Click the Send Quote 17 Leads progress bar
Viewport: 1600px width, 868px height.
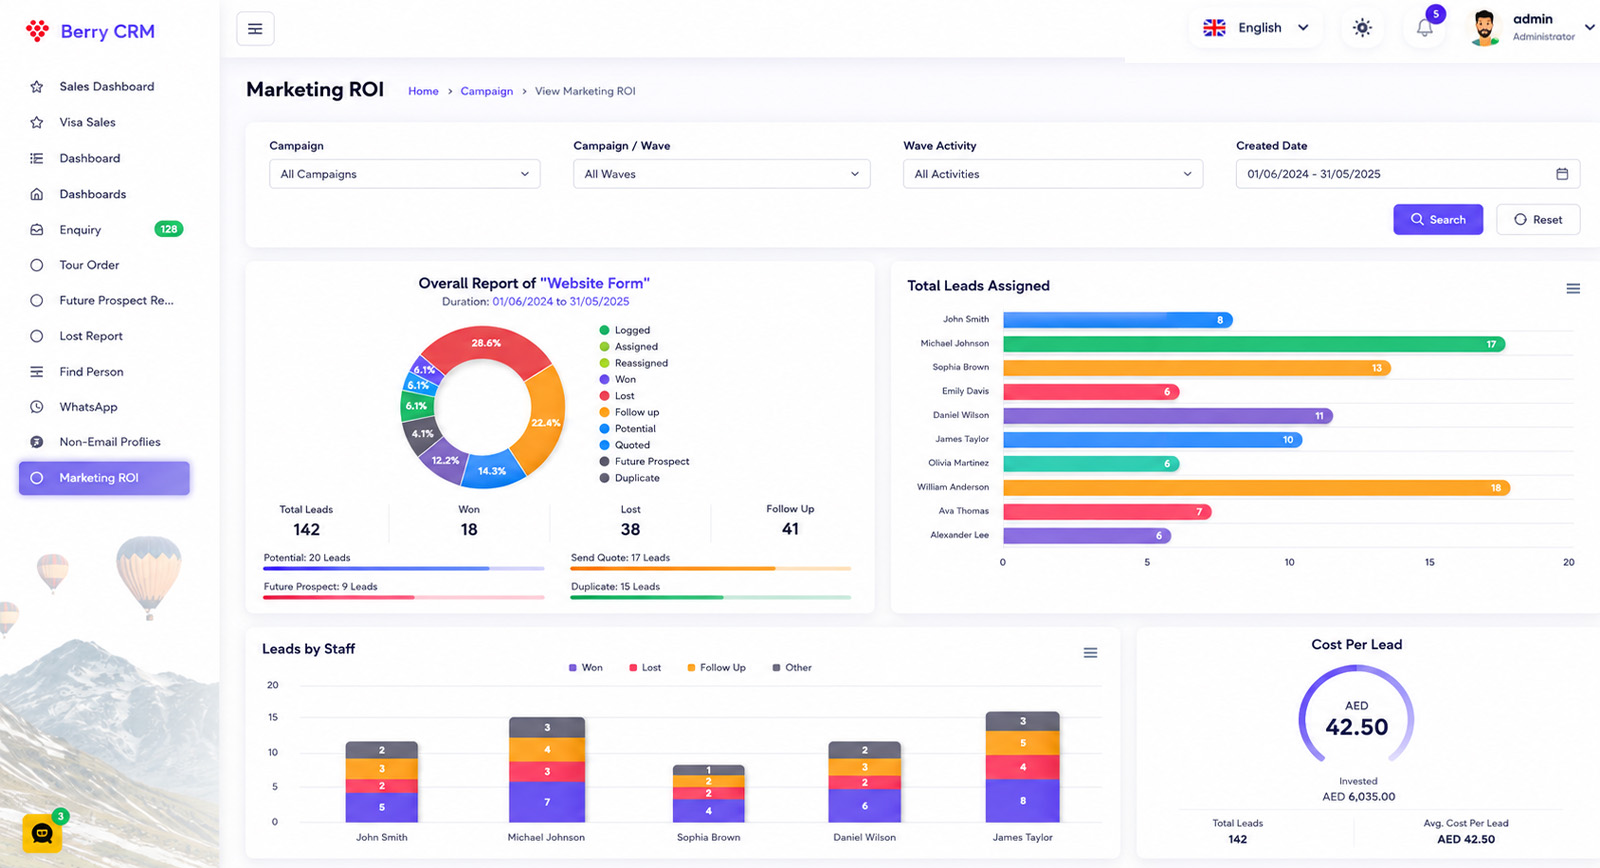pyautogui.click(x=711, y=569)
